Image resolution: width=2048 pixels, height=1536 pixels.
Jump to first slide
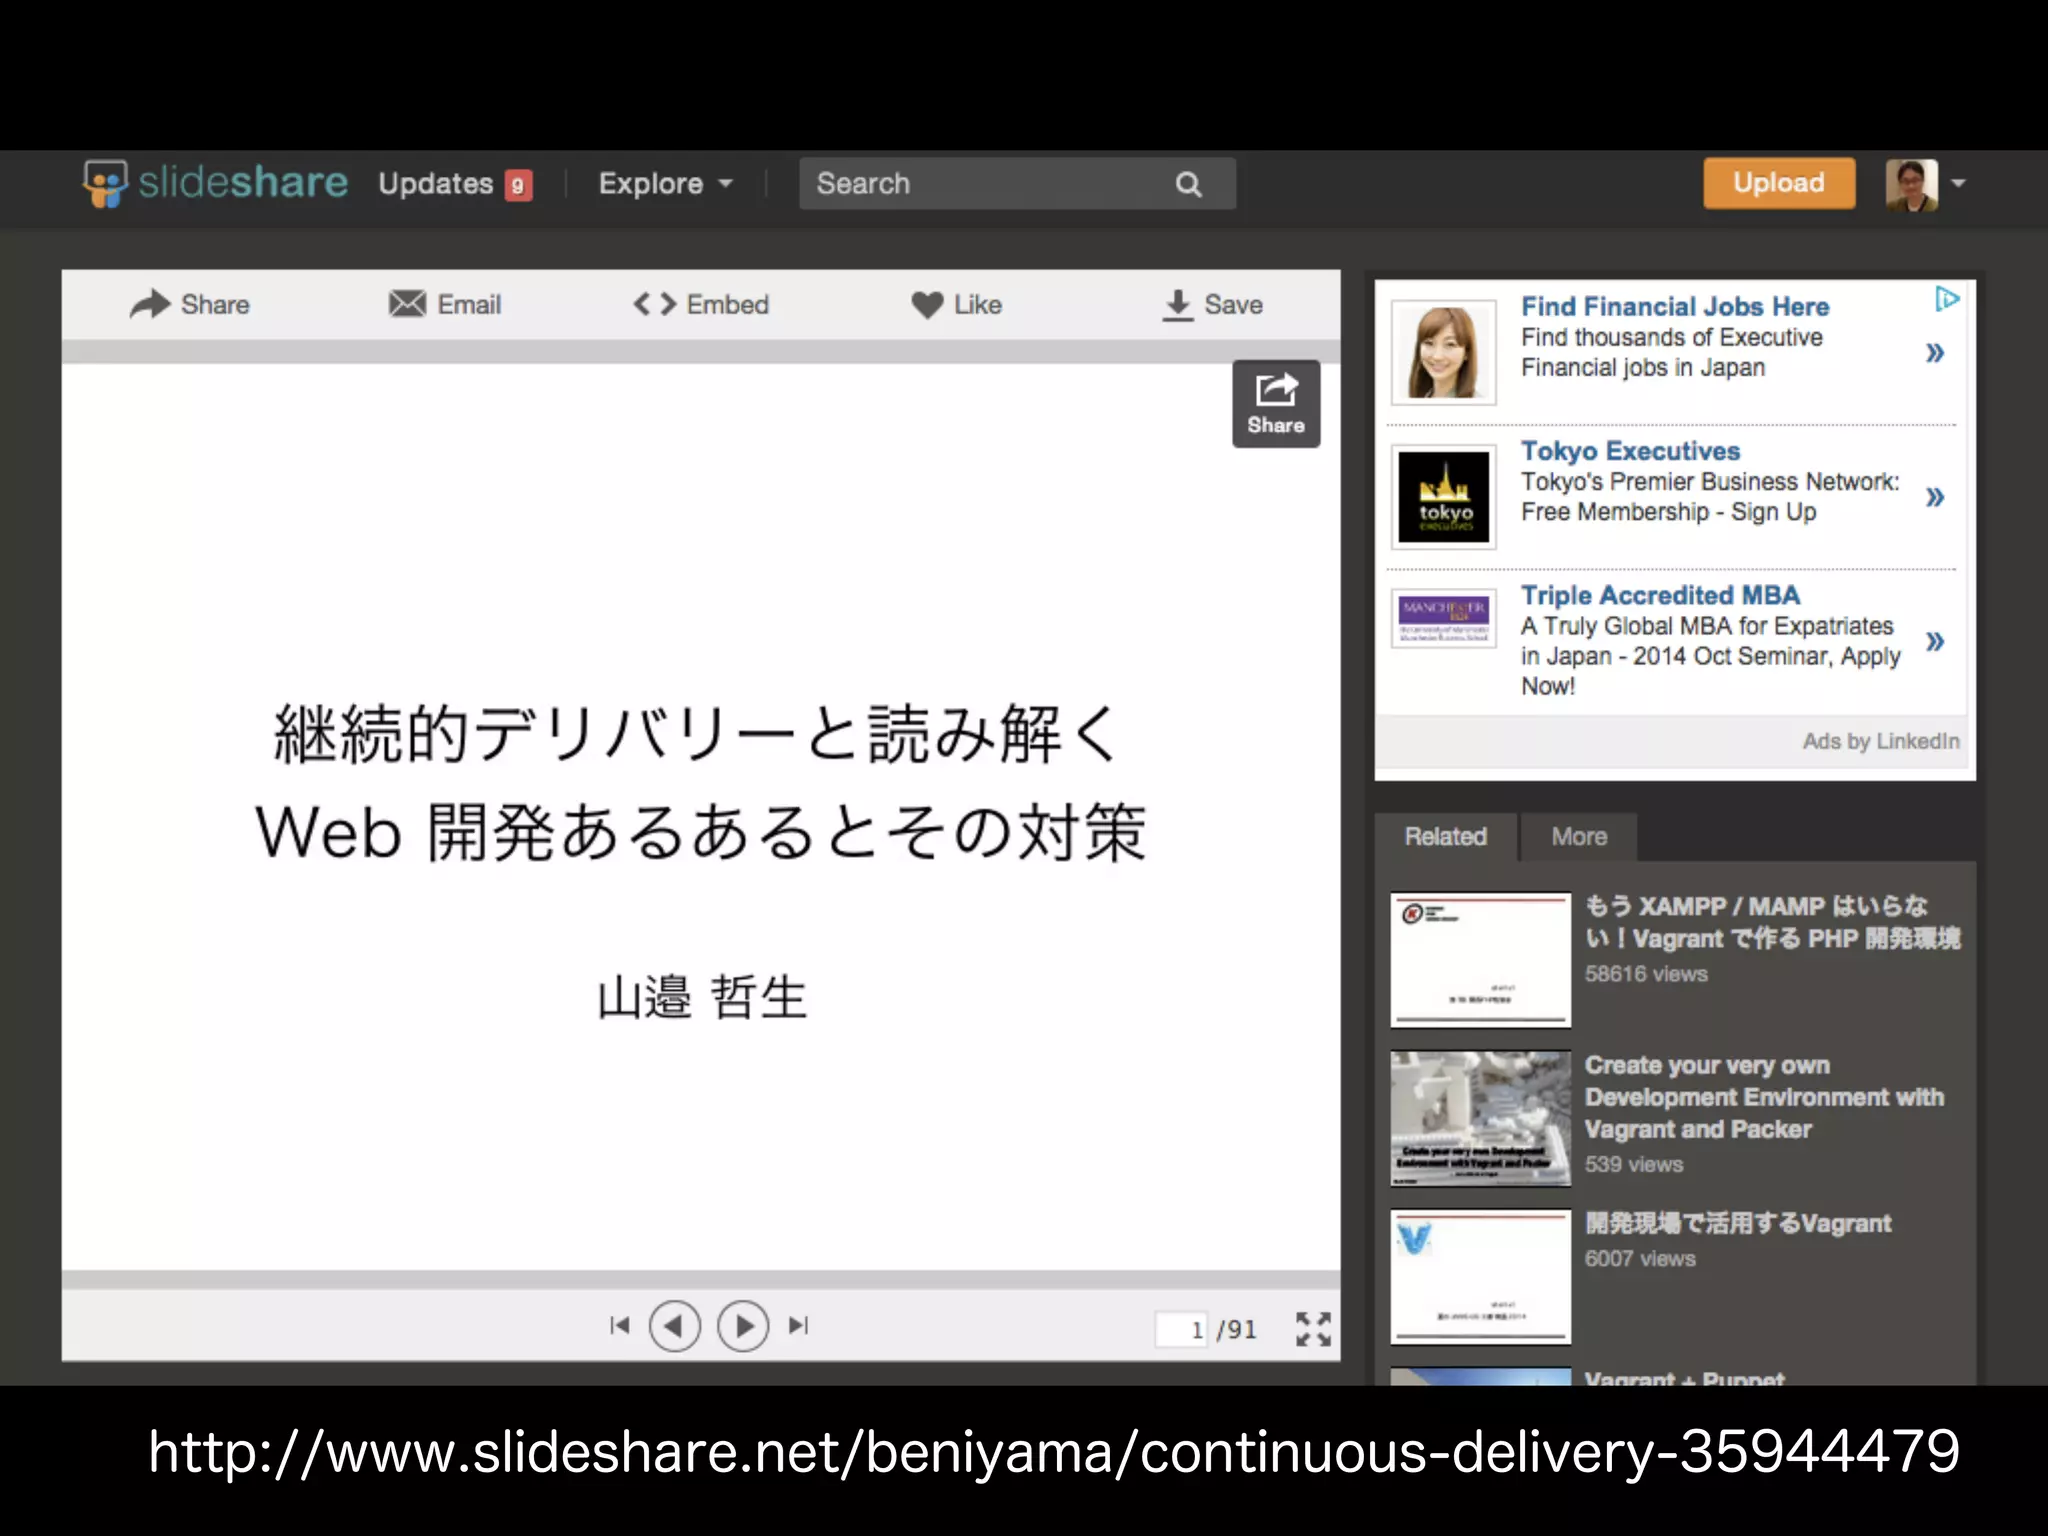pos(620,1326)
